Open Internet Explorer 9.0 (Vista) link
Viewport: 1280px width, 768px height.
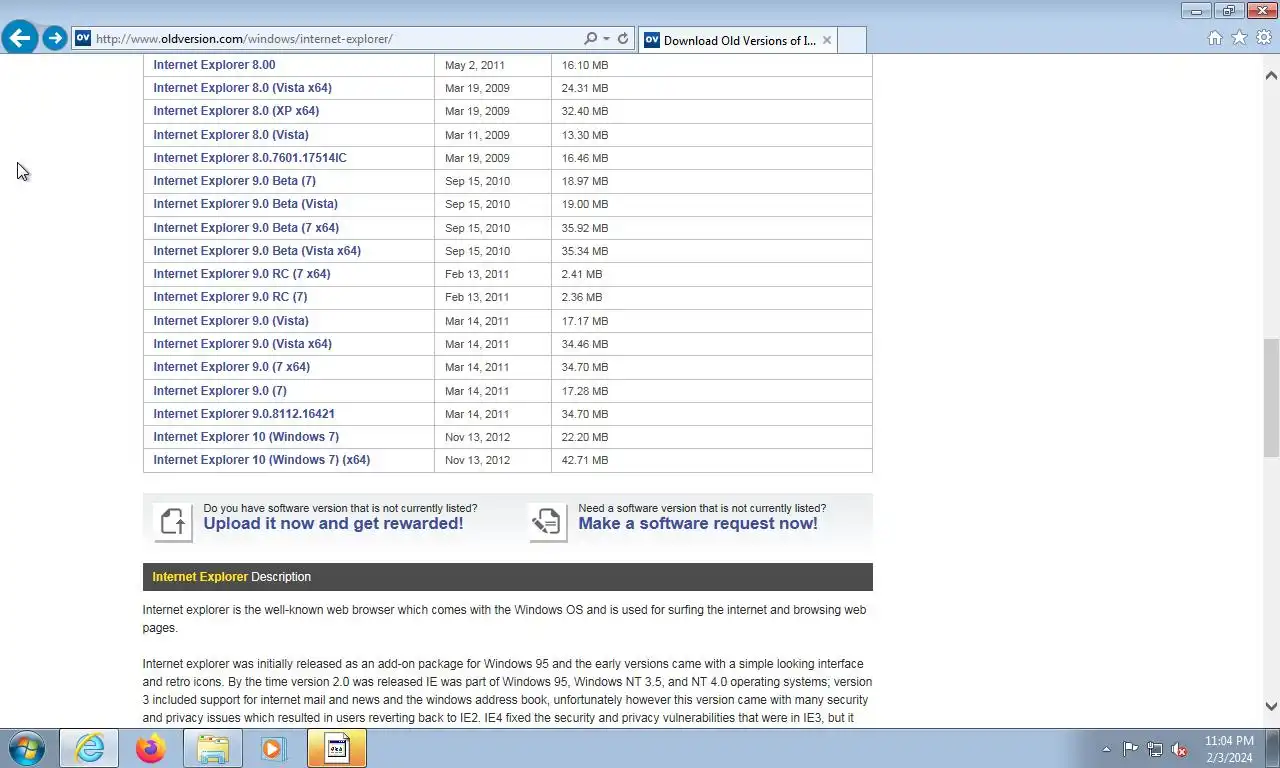pos(231,321)
